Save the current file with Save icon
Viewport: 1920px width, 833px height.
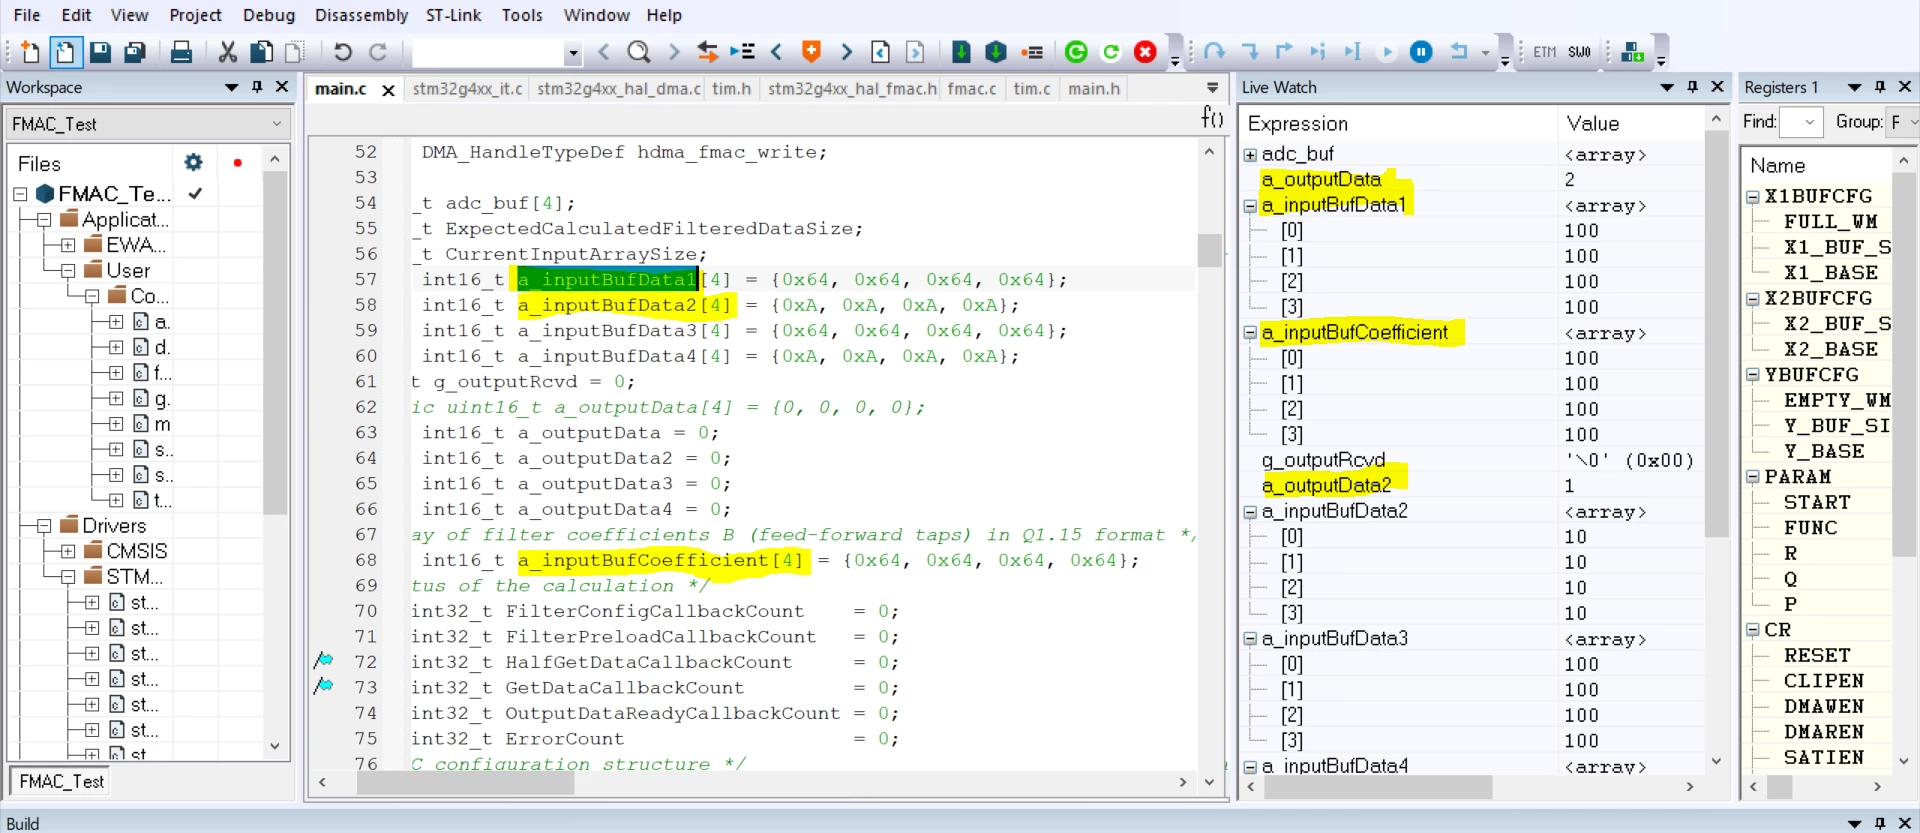click(100, 52)
